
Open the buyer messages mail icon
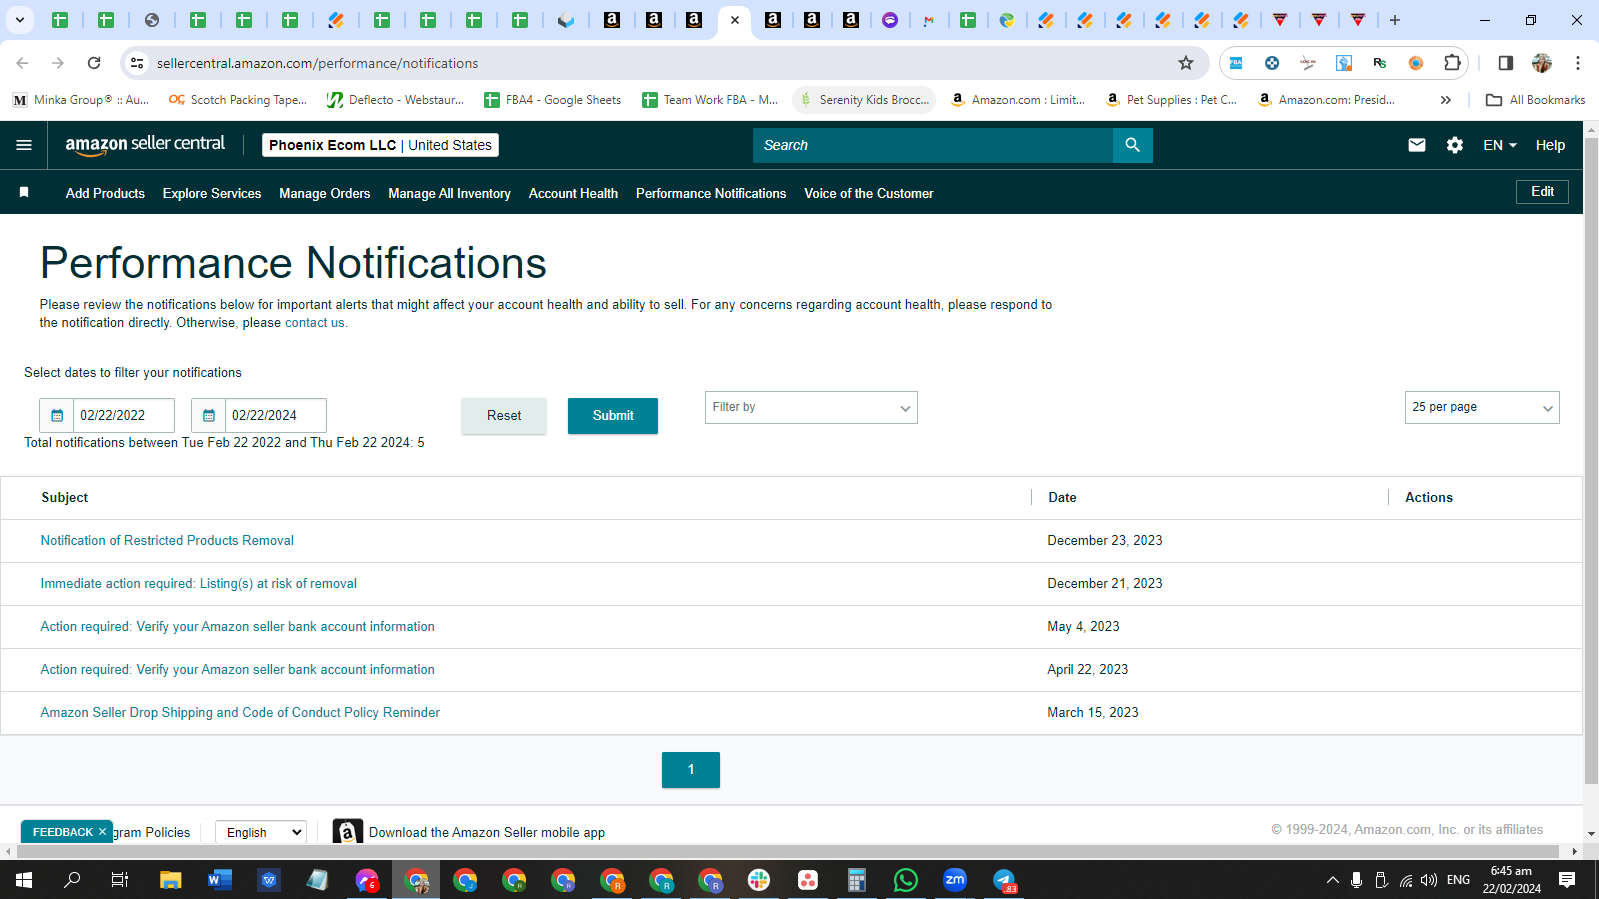coord(1417,145)
